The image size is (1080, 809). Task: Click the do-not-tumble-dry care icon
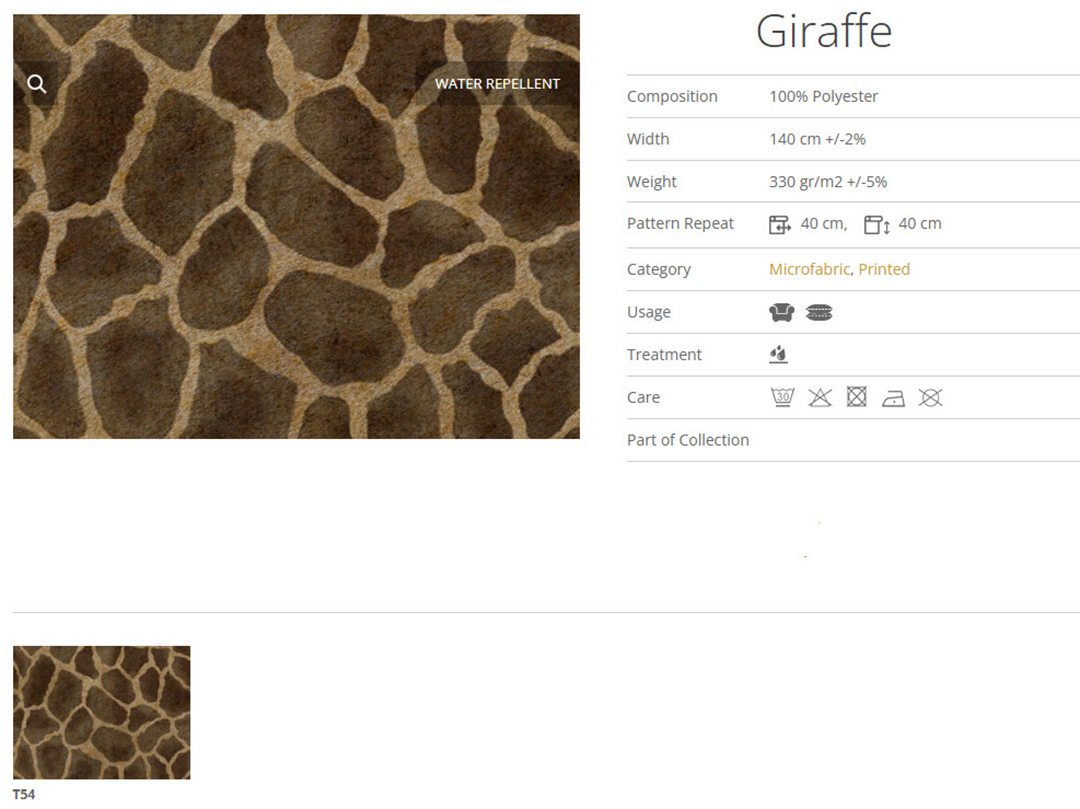[856, 398]
